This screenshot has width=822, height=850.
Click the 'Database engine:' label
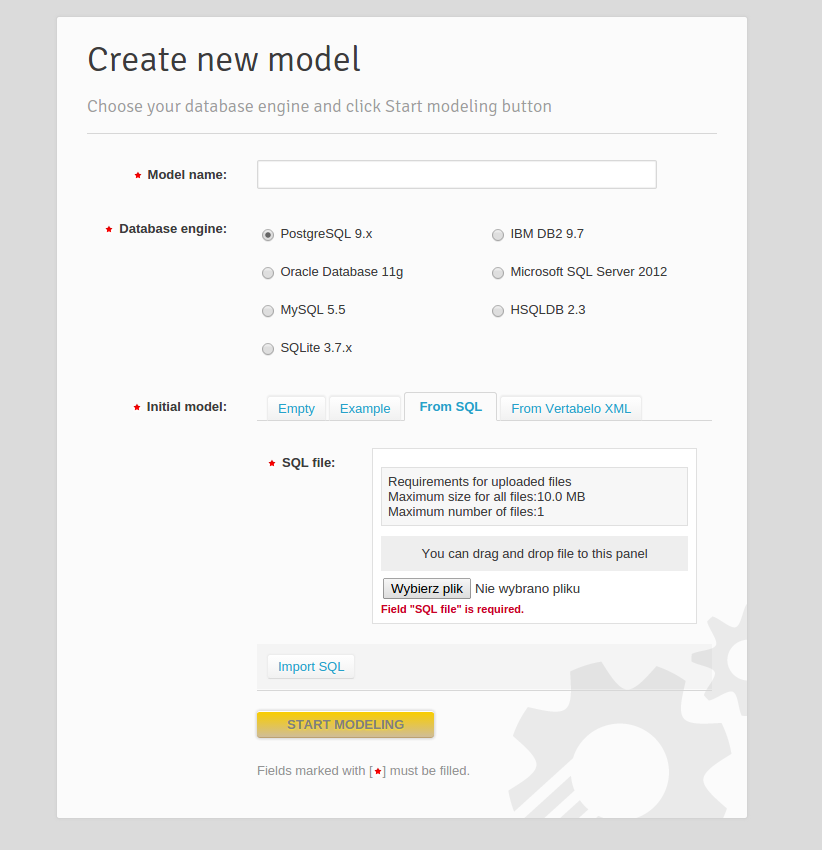coord(173,229)
